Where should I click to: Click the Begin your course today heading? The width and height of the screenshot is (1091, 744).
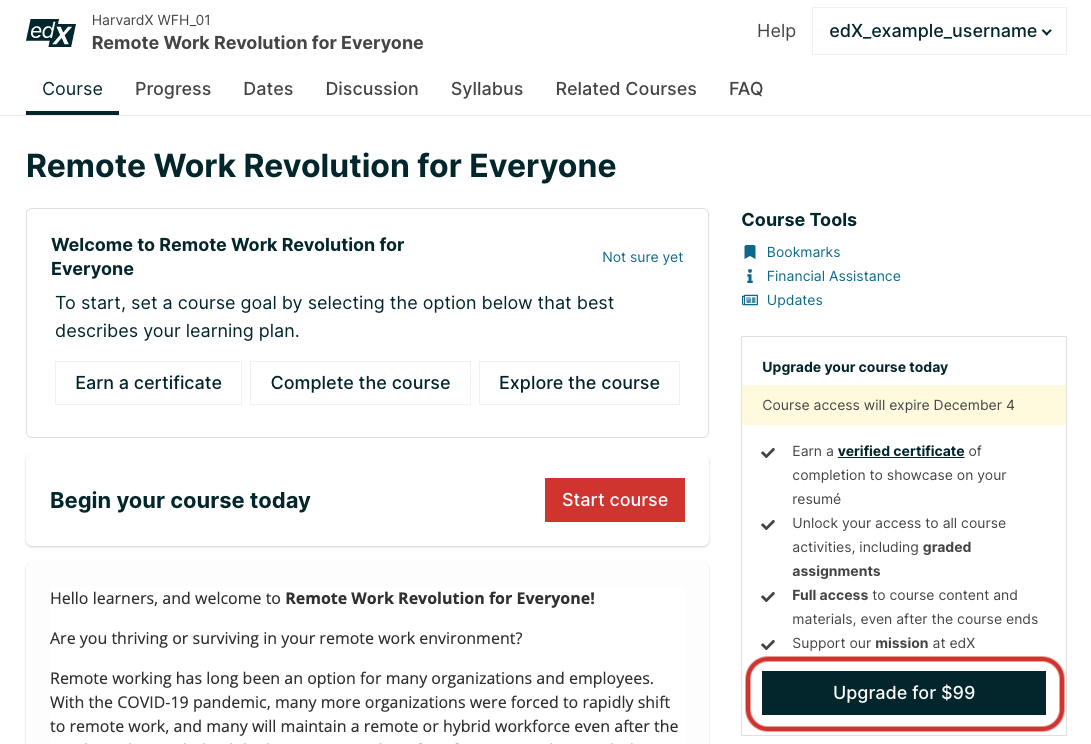(180, 500)
